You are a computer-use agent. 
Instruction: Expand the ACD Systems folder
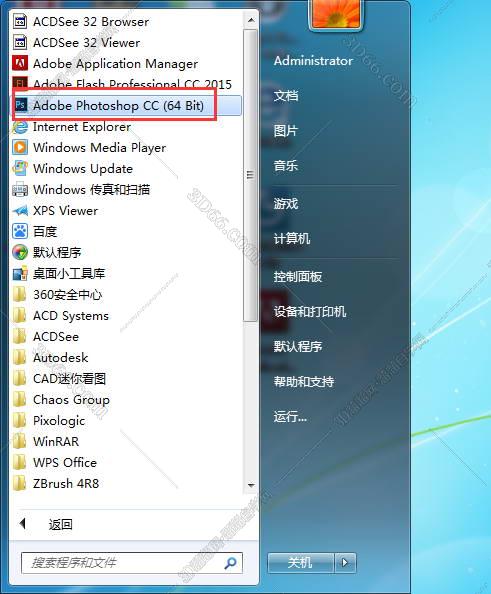coord(61,316)
